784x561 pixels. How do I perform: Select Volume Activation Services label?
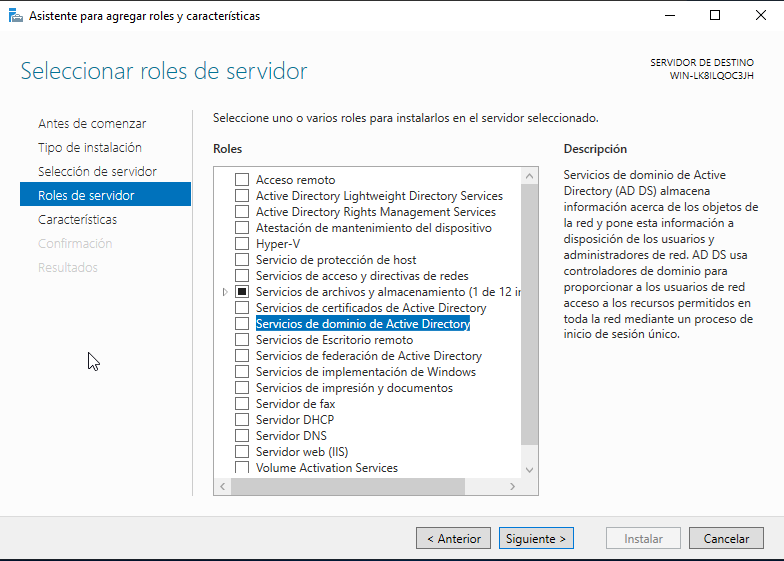pos(327,468)
